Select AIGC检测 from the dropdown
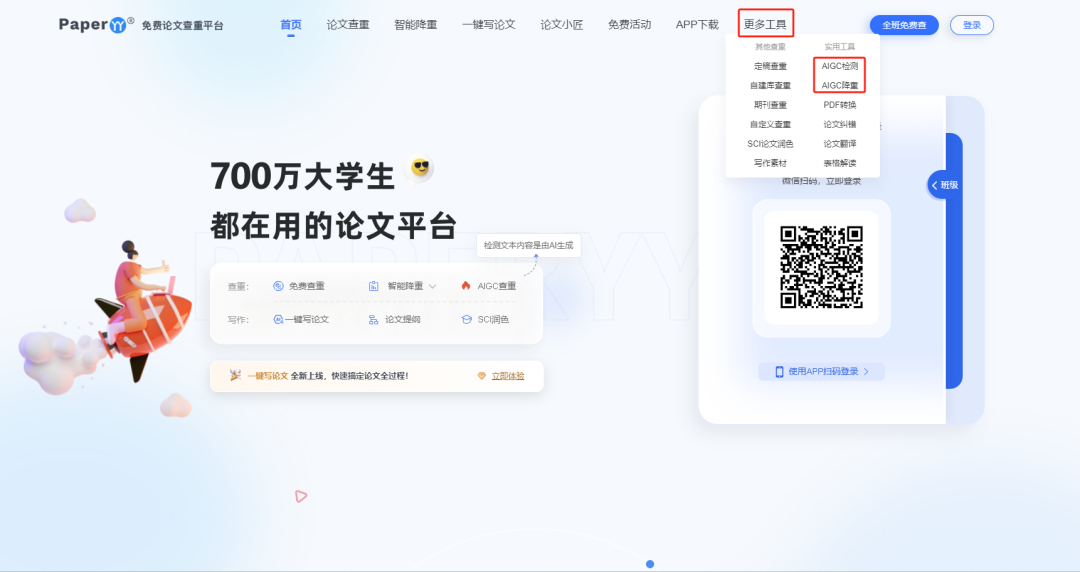Screen dimensions: 1080x572 pos(840,66)
